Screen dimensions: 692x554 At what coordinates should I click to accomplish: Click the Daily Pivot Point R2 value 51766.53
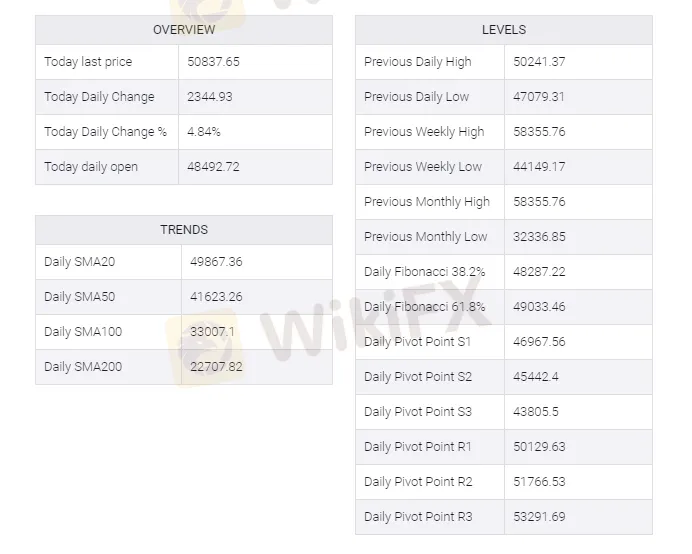tap(539, 482)
